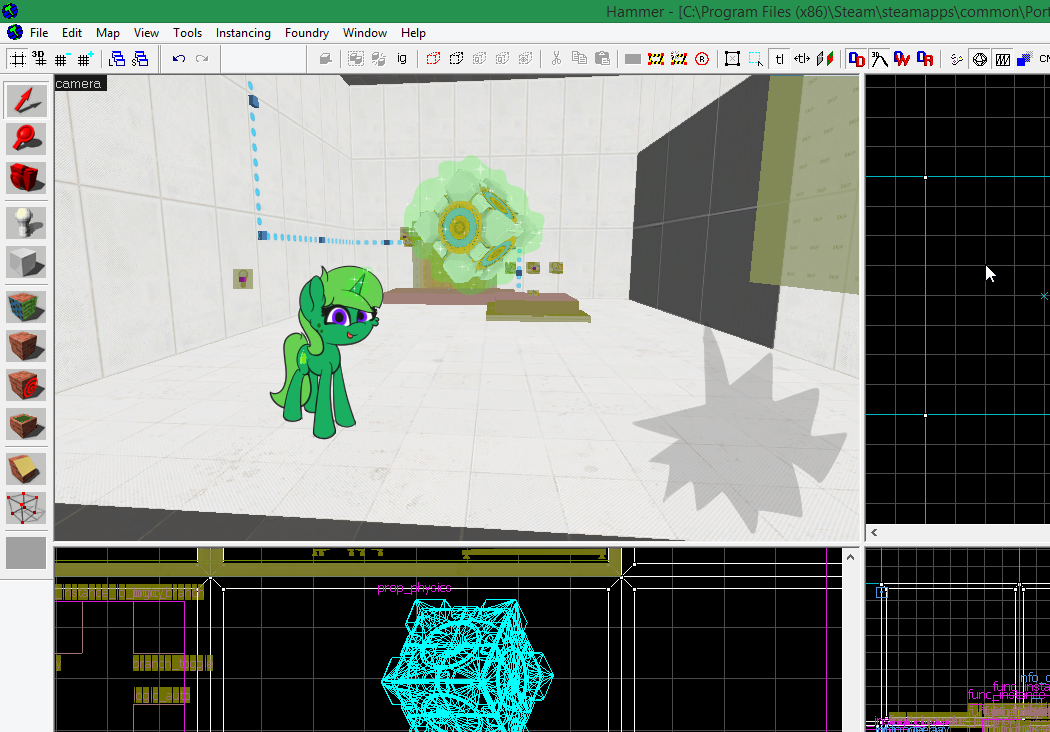Choose the Clipping tool
The image size is (1050, 732).
(x=26, y=469)
